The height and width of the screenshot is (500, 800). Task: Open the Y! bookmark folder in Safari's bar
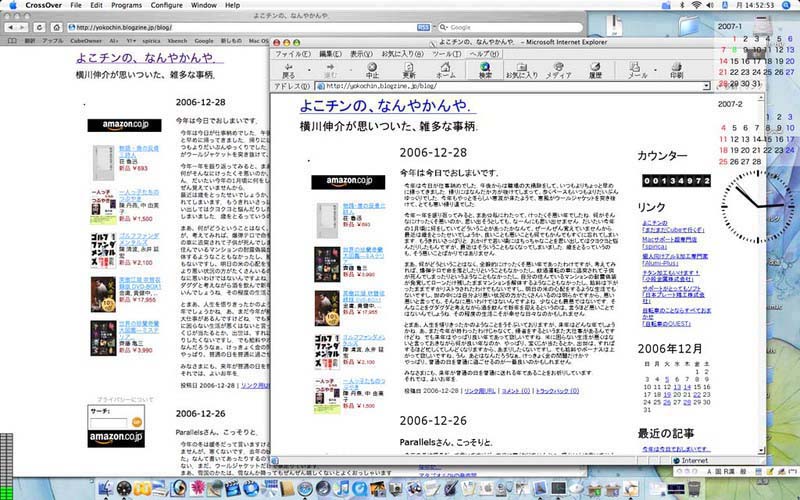click(131, 41)
